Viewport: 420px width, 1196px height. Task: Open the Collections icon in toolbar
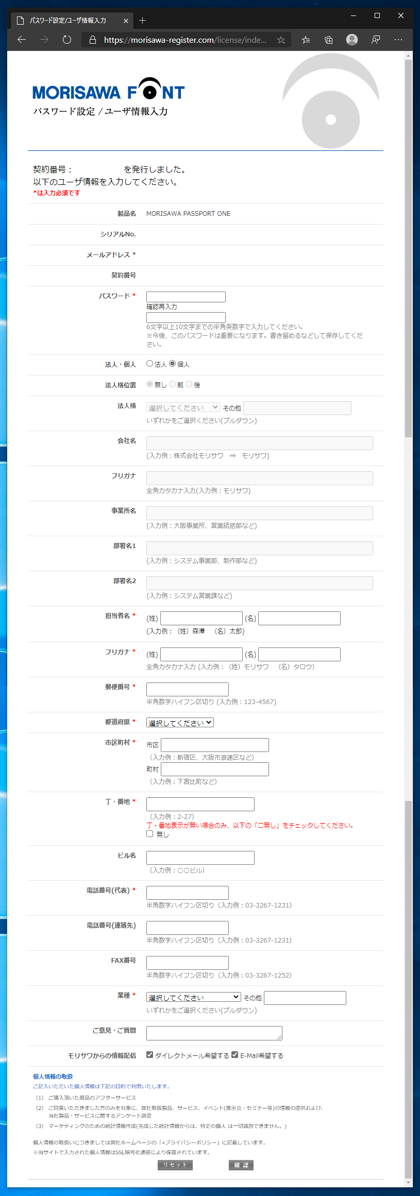(x=329, y=39)
